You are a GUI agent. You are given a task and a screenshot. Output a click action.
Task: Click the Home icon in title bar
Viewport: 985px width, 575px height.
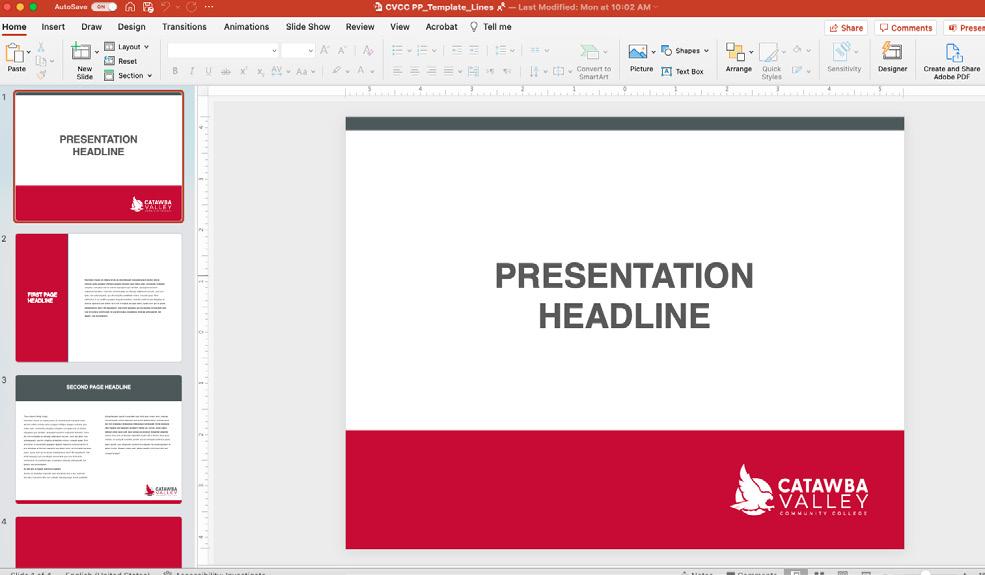tap(129, 7)
